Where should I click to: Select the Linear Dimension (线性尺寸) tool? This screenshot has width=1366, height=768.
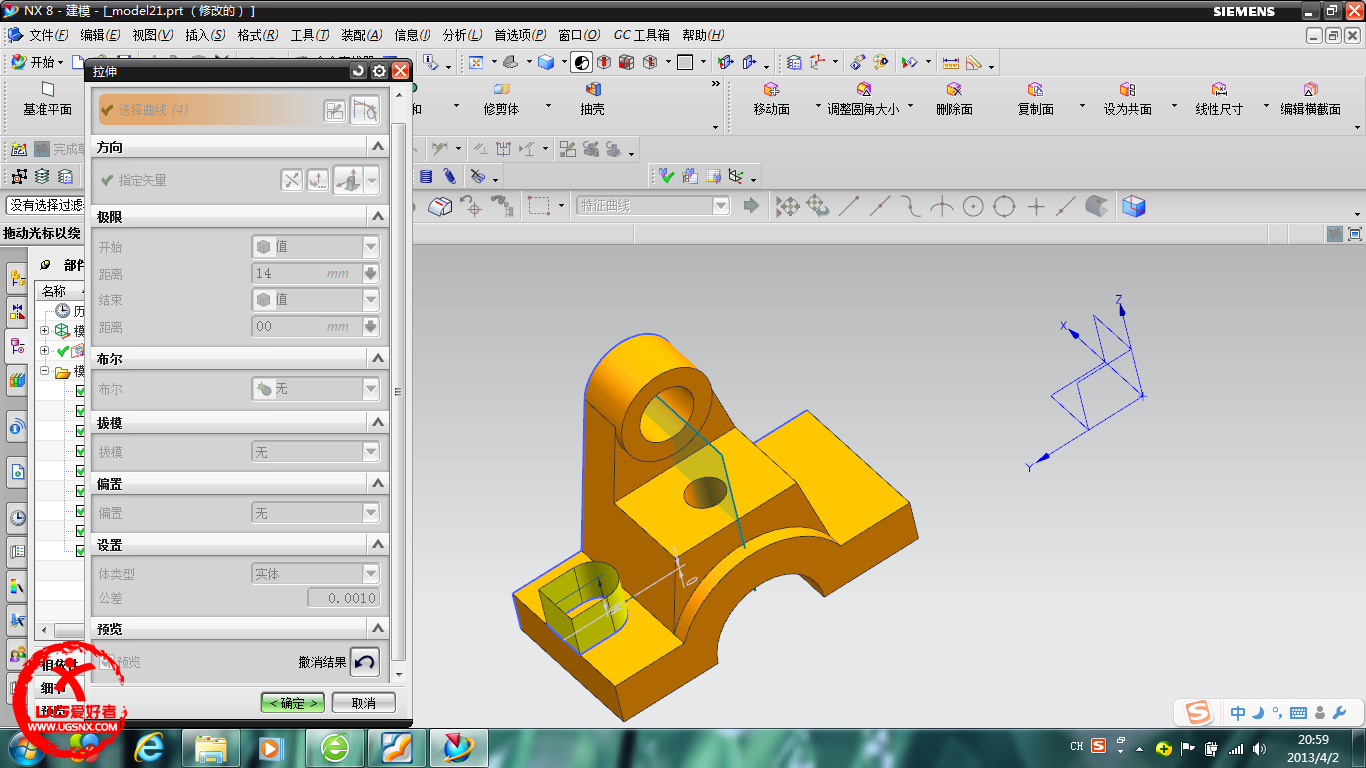[x=1219, y=100]
